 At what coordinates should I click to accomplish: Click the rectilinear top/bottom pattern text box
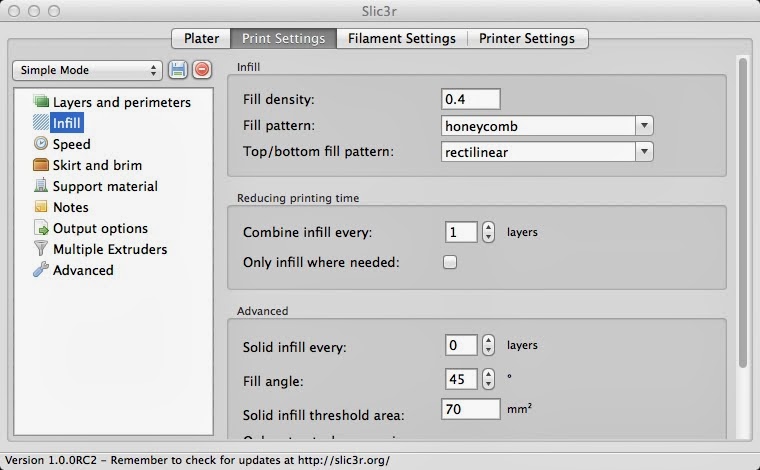click(538, 152)
